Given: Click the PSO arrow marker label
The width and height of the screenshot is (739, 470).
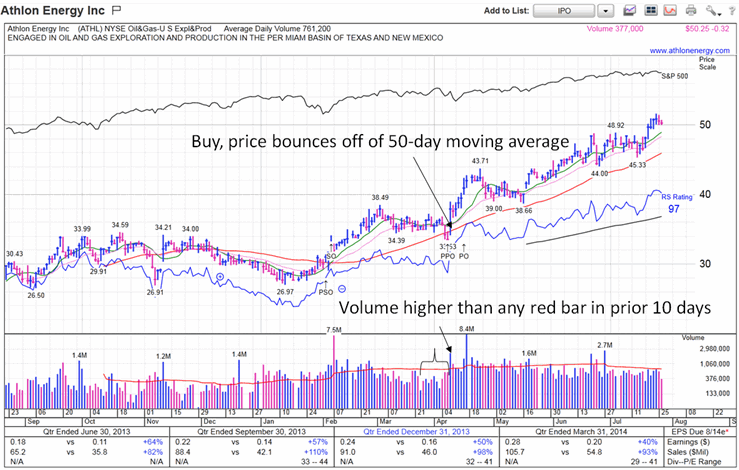Looking at the screenshot, I should click(326, 292).
